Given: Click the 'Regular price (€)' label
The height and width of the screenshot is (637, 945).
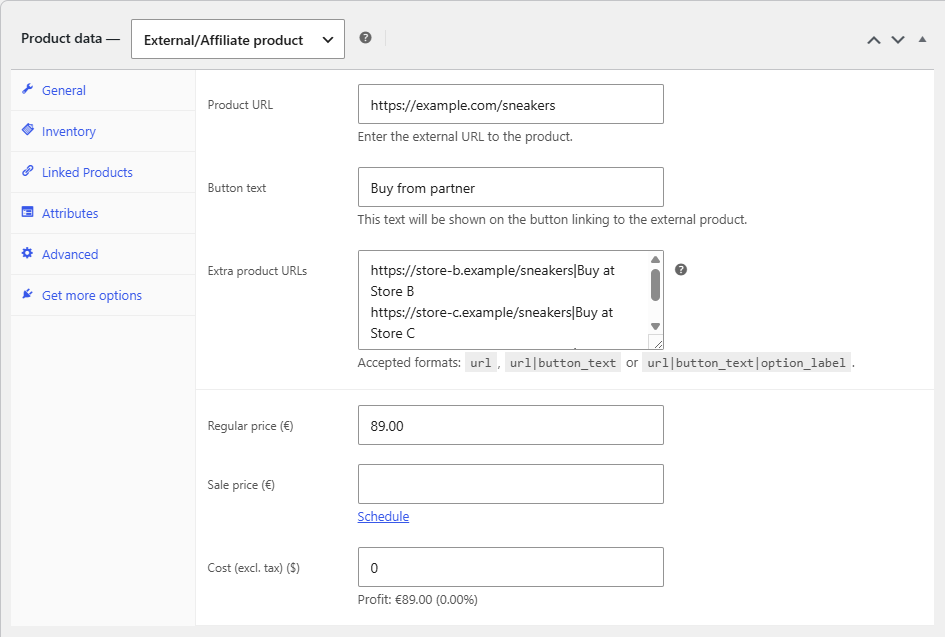Looking at the screenshot, I should (250, 426).
